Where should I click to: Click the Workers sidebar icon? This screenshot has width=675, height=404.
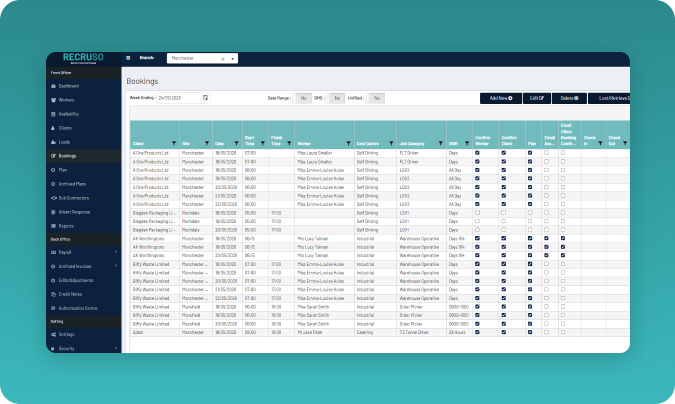[x=53, y=100]
